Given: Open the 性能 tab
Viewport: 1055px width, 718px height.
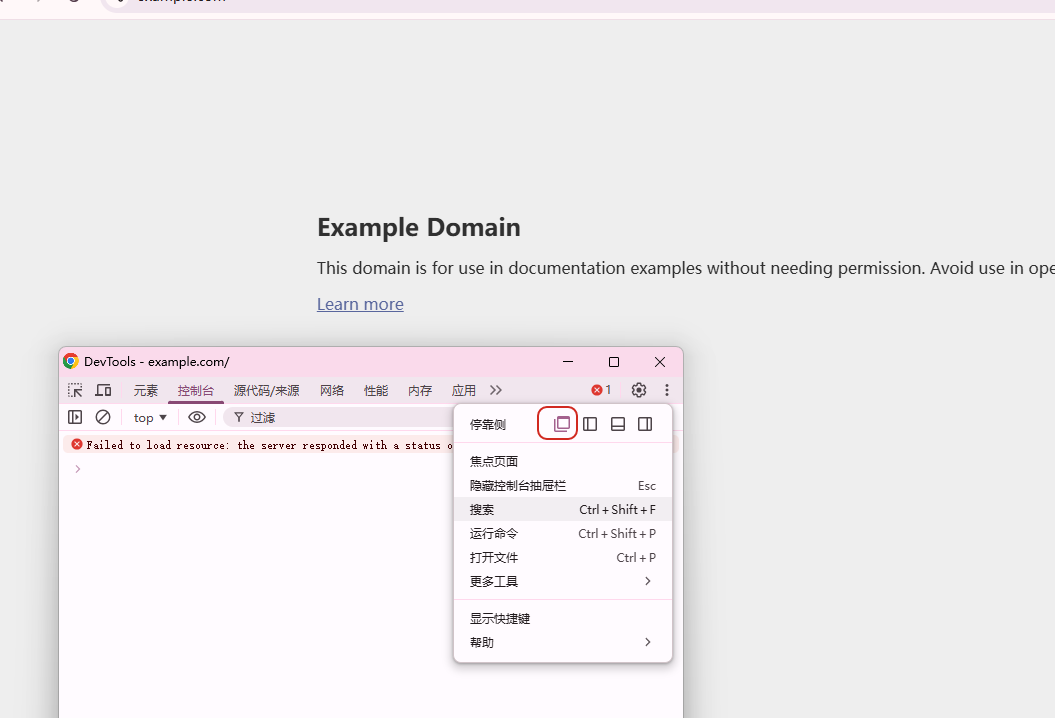Looking at the screenshot, I should point(376,390).
